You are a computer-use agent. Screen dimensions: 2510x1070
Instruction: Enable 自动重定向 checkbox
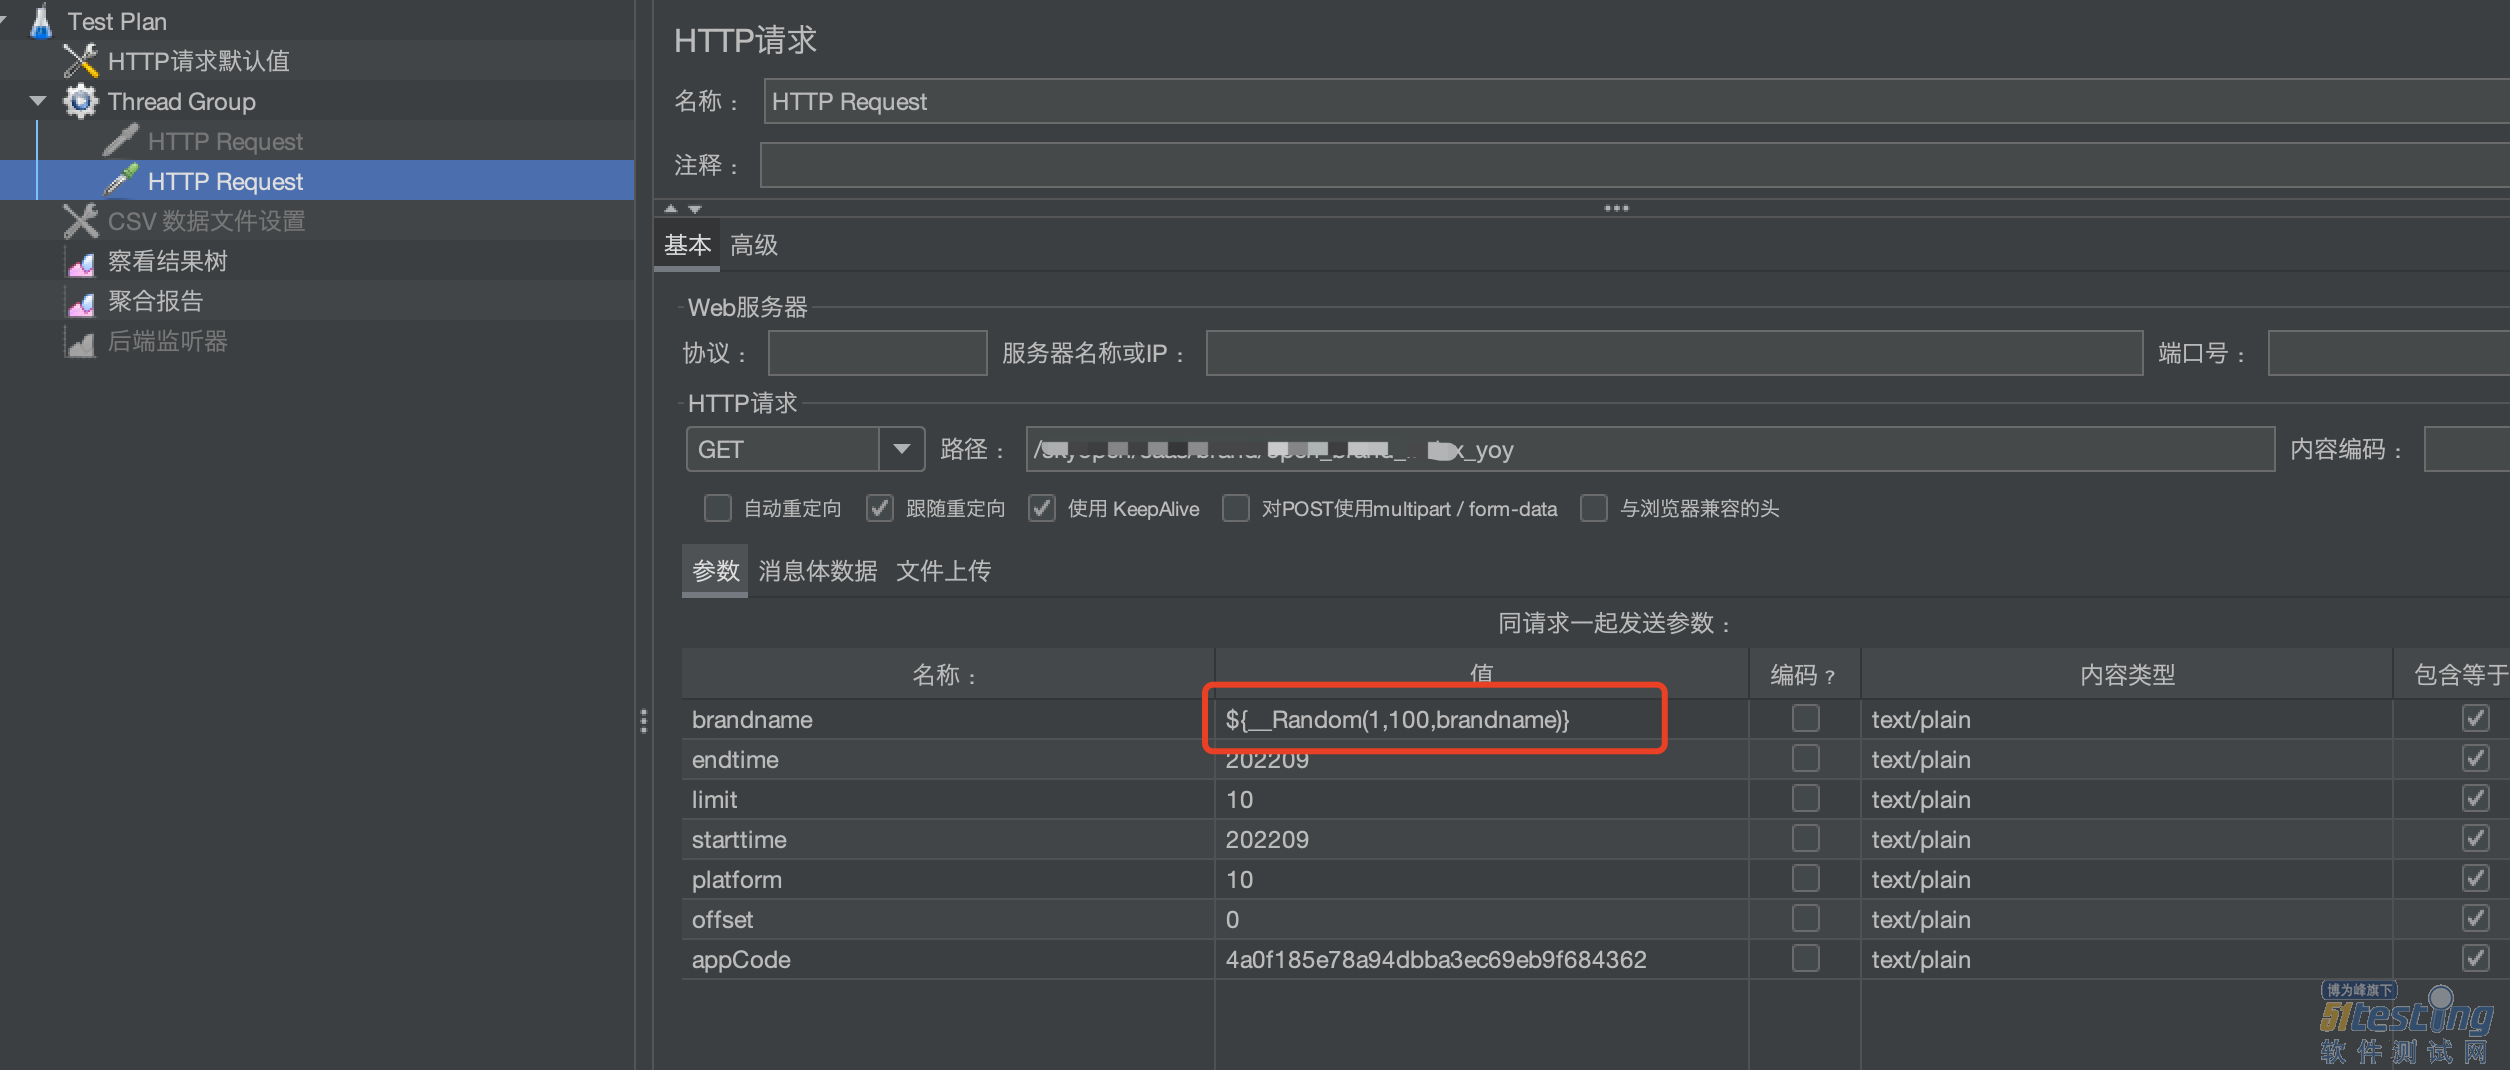pyautogui.click(x=717, y=508)
